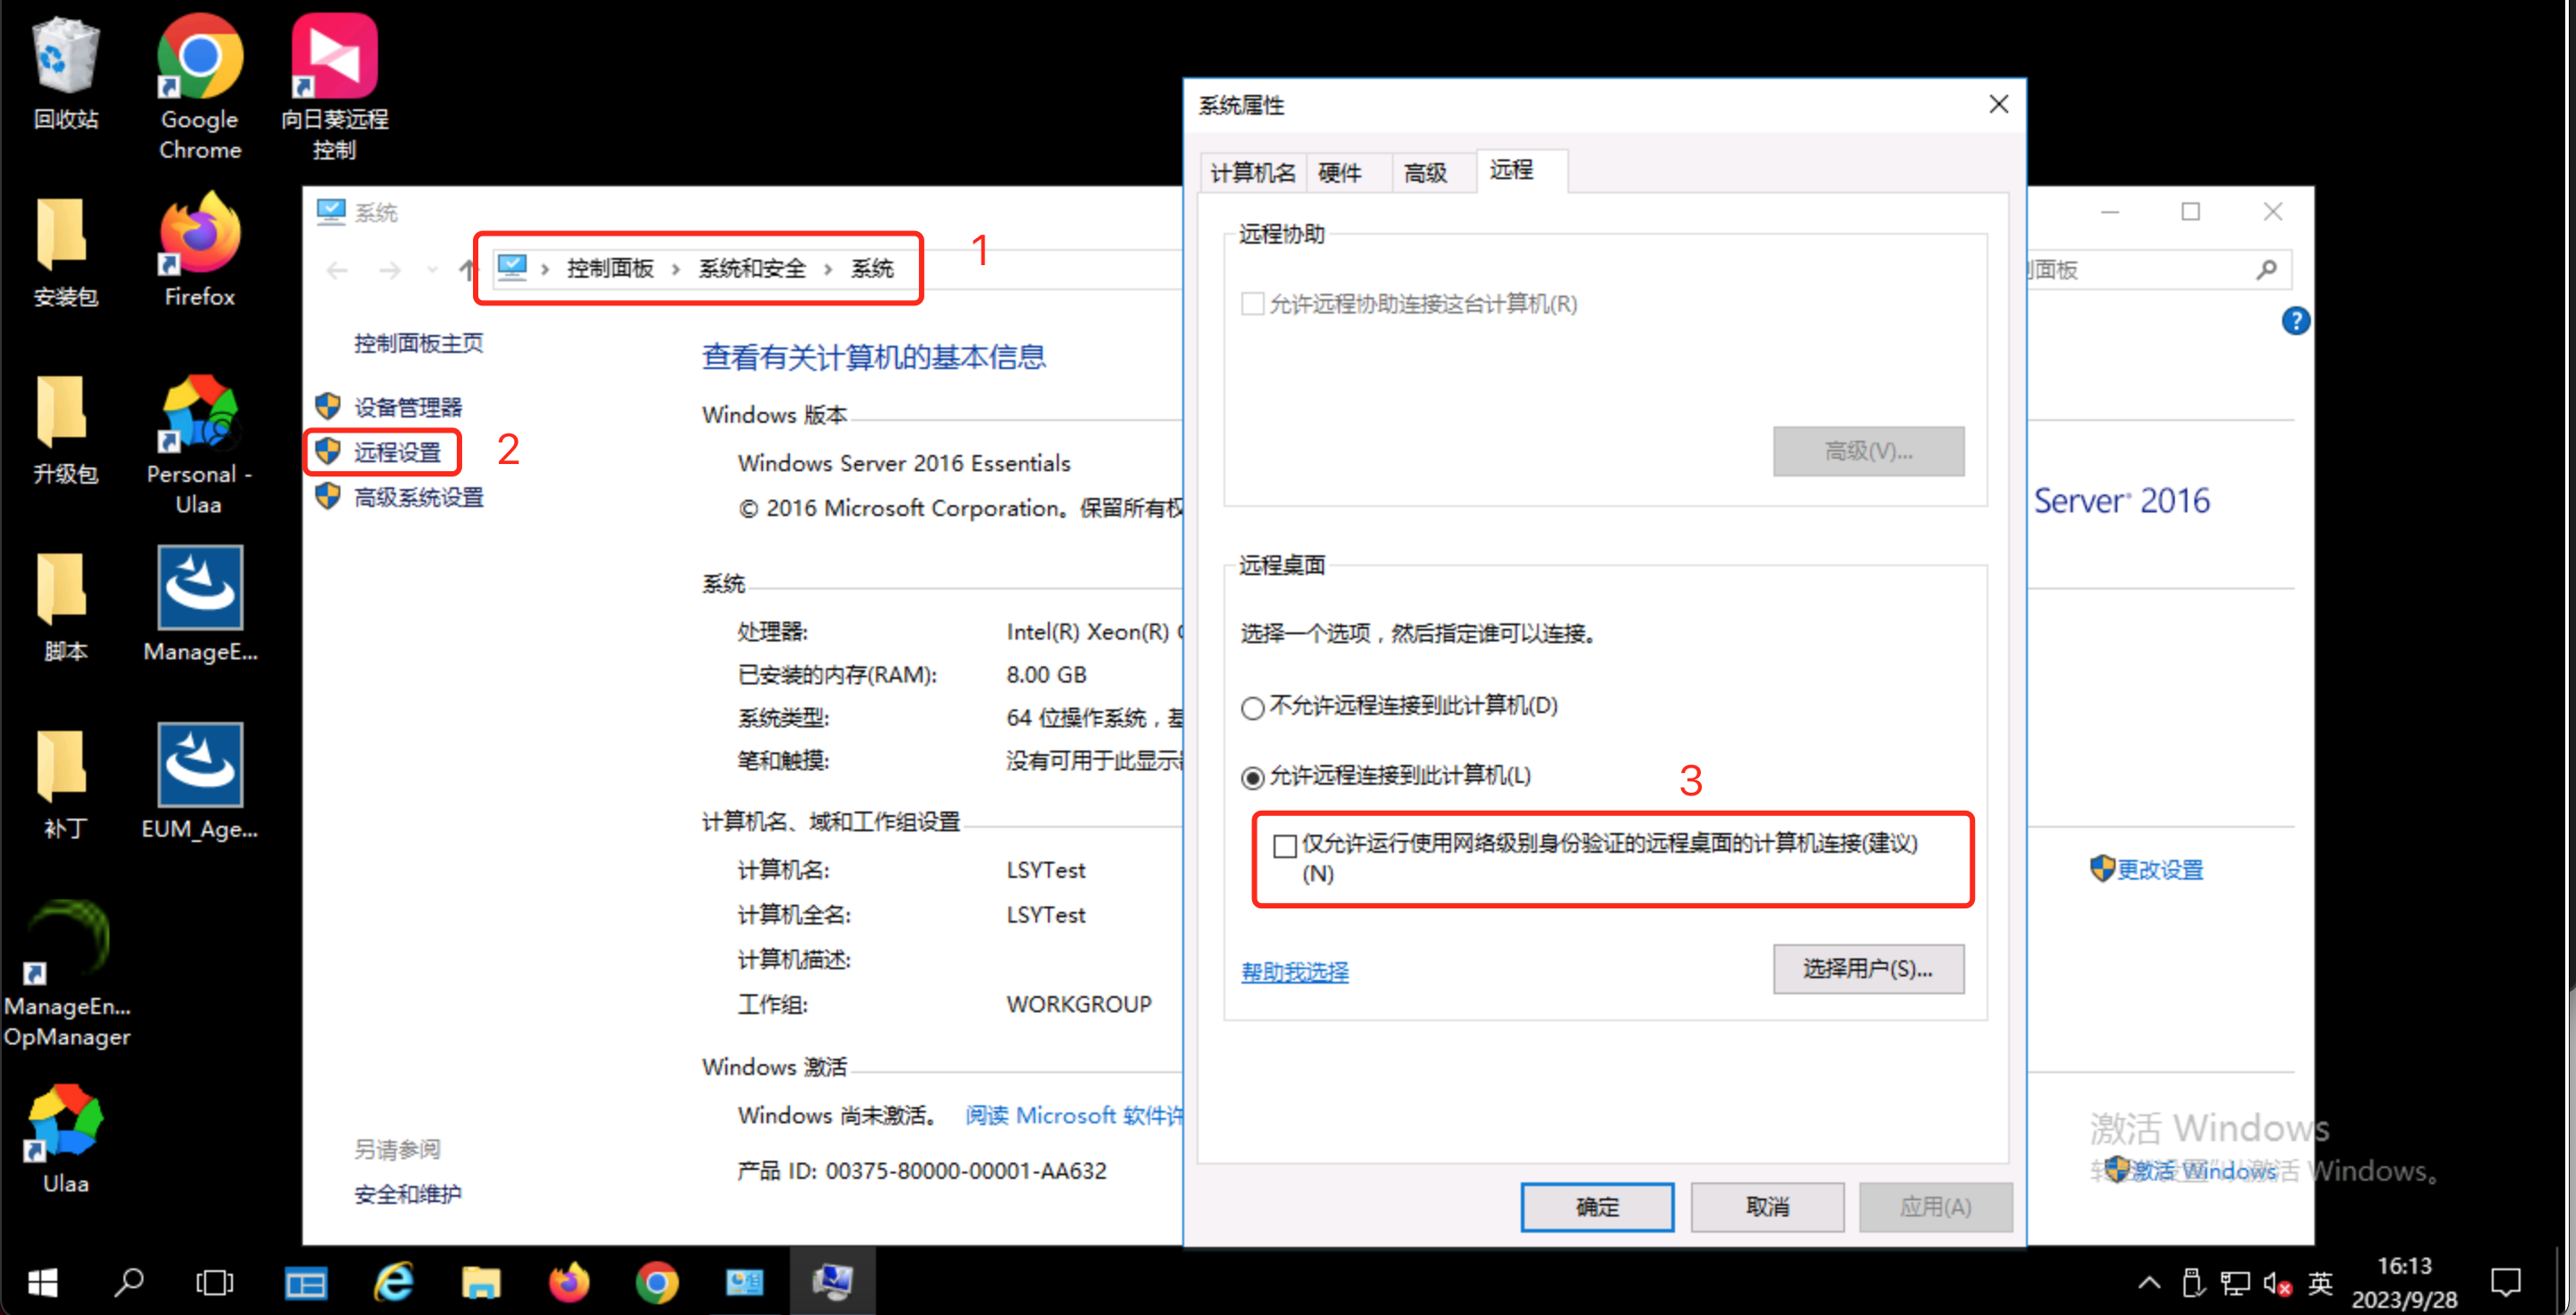
Task: Click 取消 in System Properties dialog
Action: [x=1767, y=1207]
